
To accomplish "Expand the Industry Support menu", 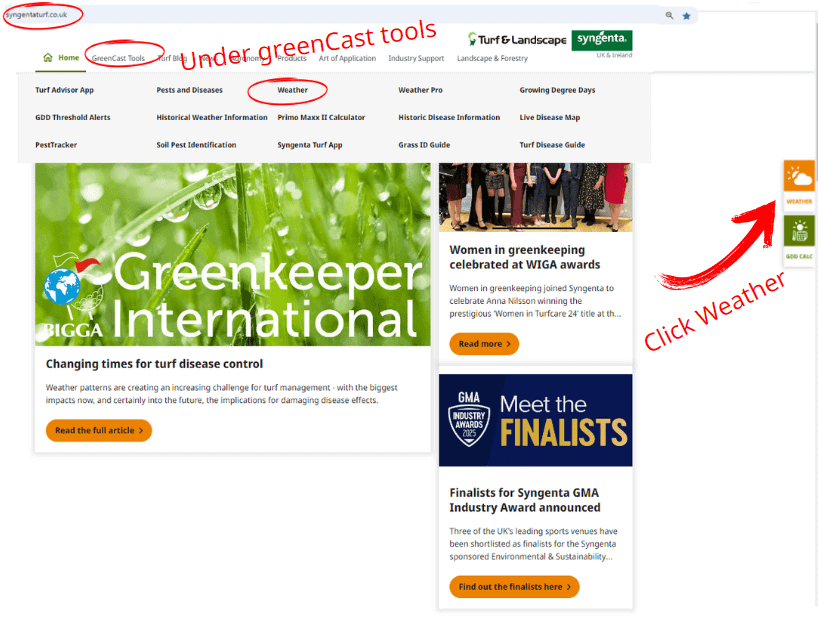I will 416,58.
